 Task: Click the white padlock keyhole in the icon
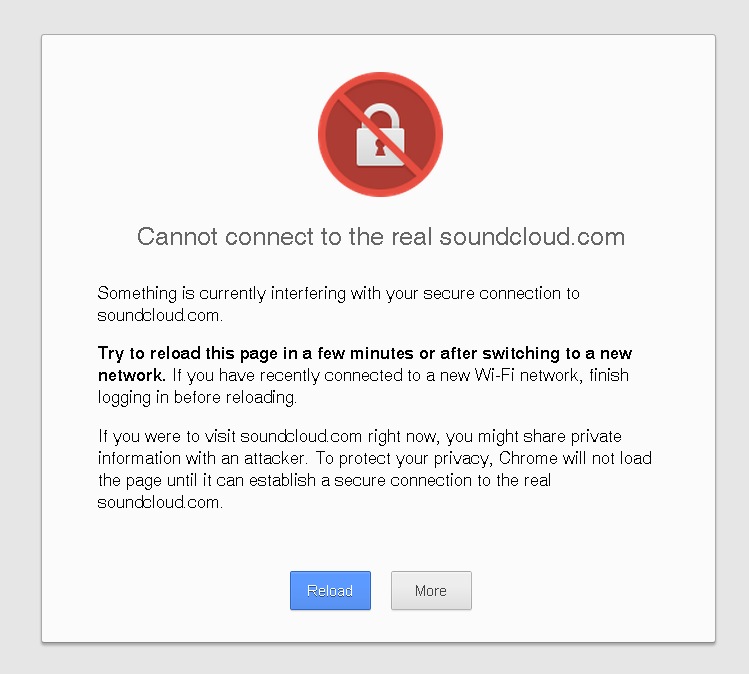point(380,147)
